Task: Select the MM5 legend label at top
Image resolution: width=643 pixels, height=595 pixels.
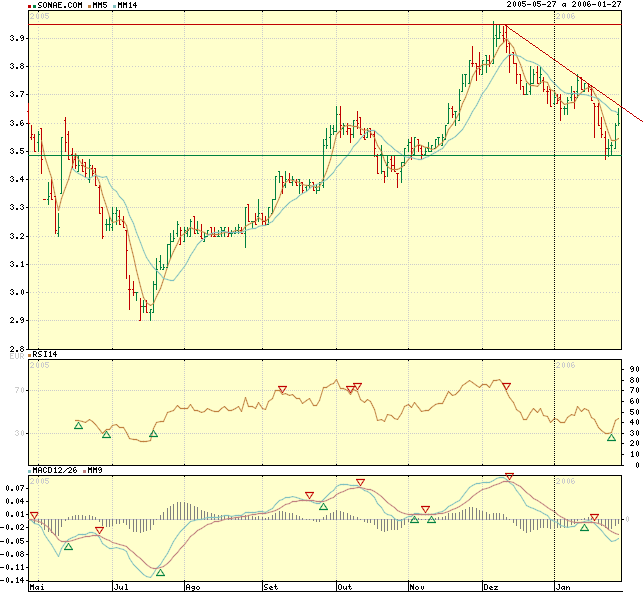Action: [100, 5]
